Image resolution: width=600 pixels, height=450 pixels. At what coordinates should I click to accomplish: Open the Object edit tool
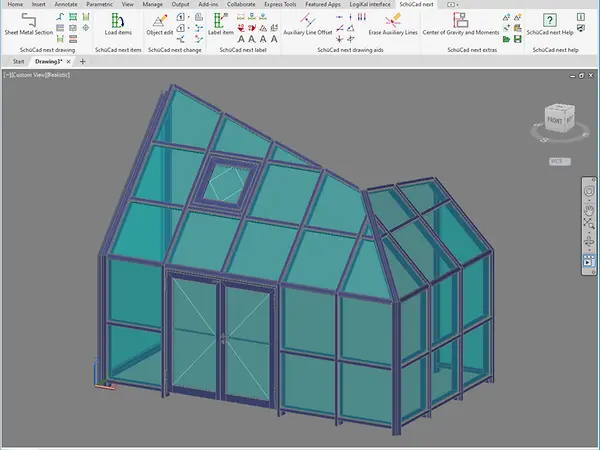(159, 25)
